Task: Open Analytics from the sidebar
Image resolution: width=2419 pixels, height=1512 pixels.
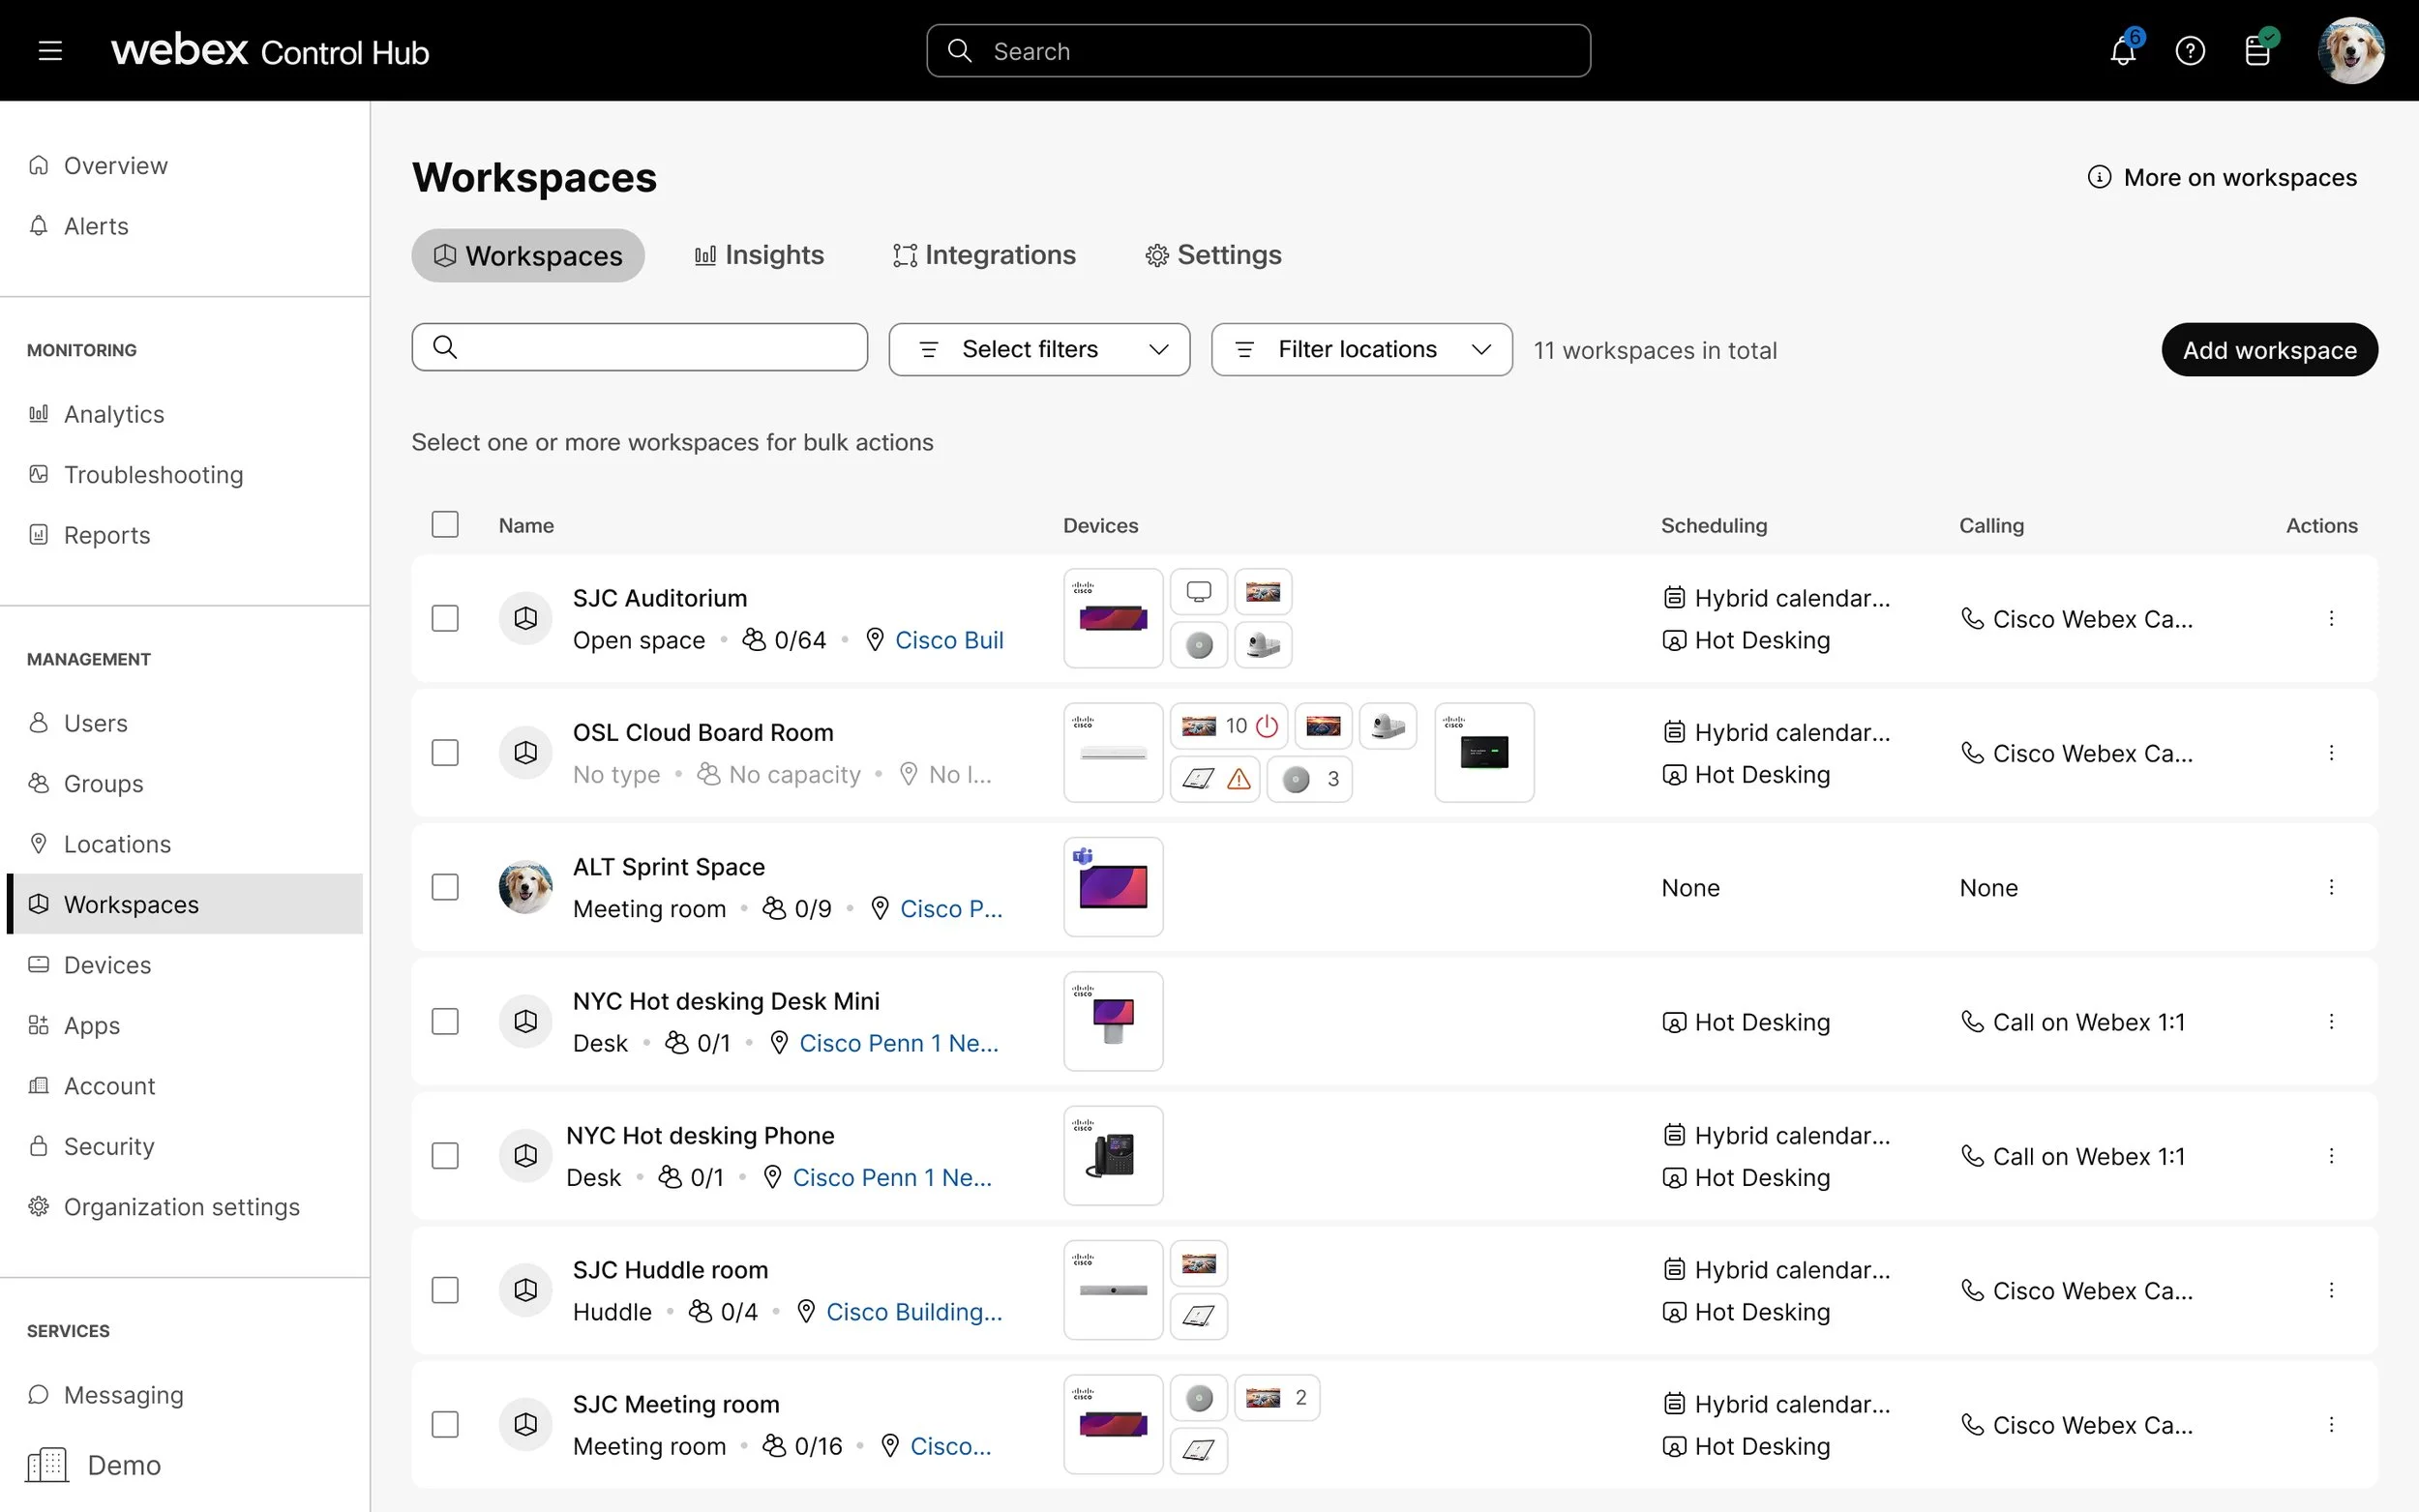Action: (113, 413)
